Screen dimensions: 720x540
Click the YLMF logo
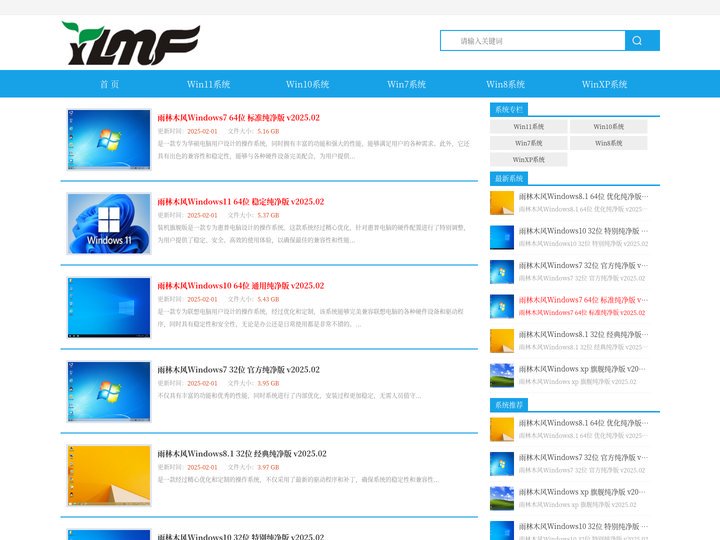[x=131, y=43]
